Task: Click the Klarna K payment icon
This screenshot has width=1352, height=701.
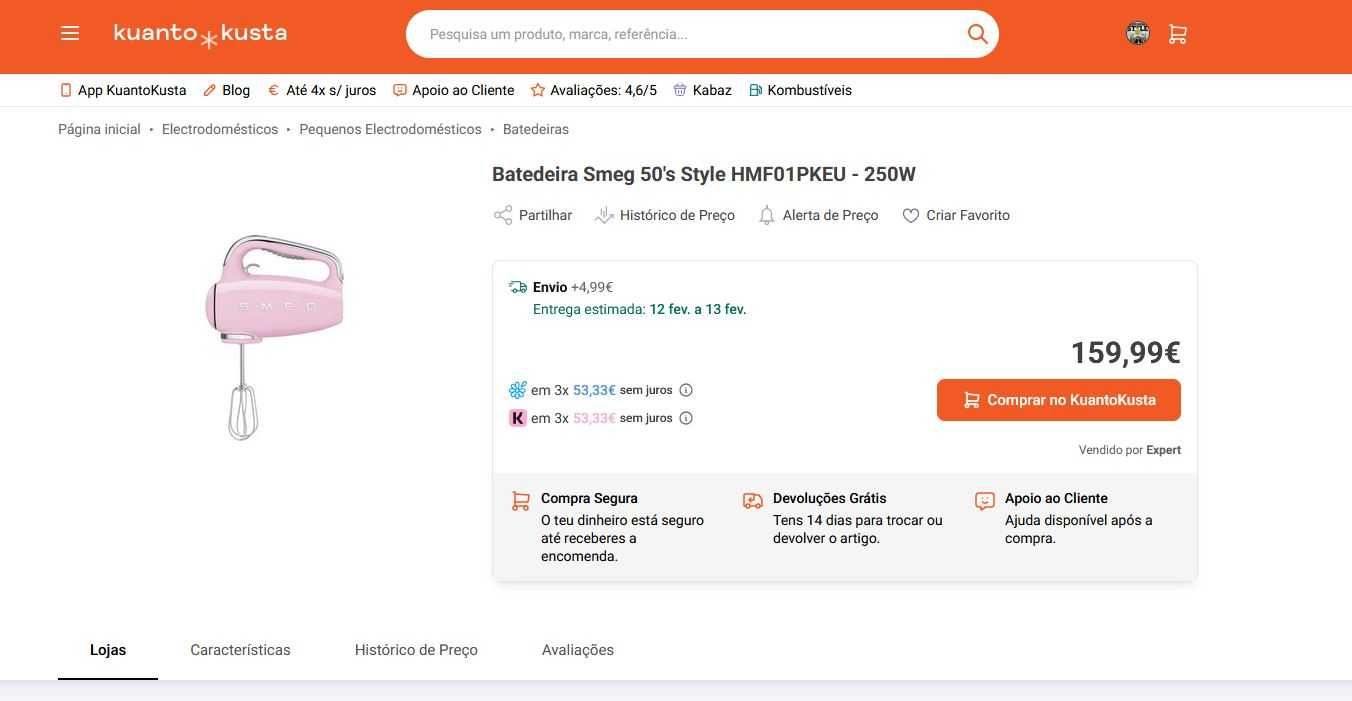Action: point(517,418)
